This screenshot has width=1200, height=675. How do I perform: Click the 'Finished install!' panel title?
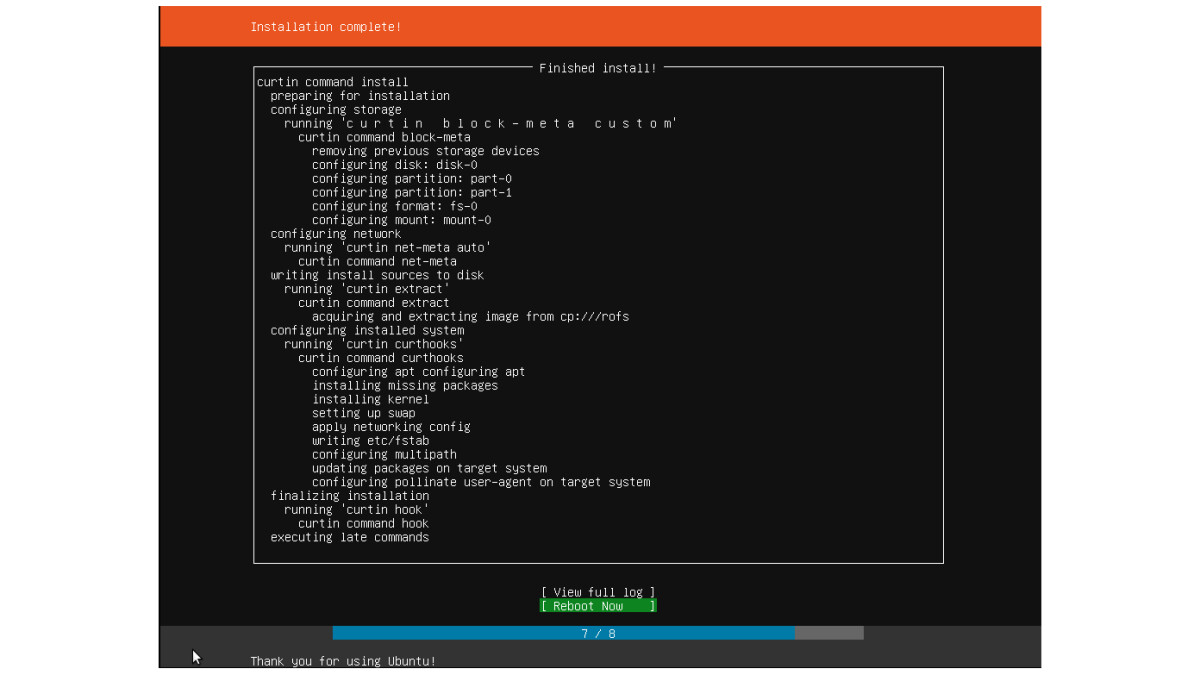[598, 68]
